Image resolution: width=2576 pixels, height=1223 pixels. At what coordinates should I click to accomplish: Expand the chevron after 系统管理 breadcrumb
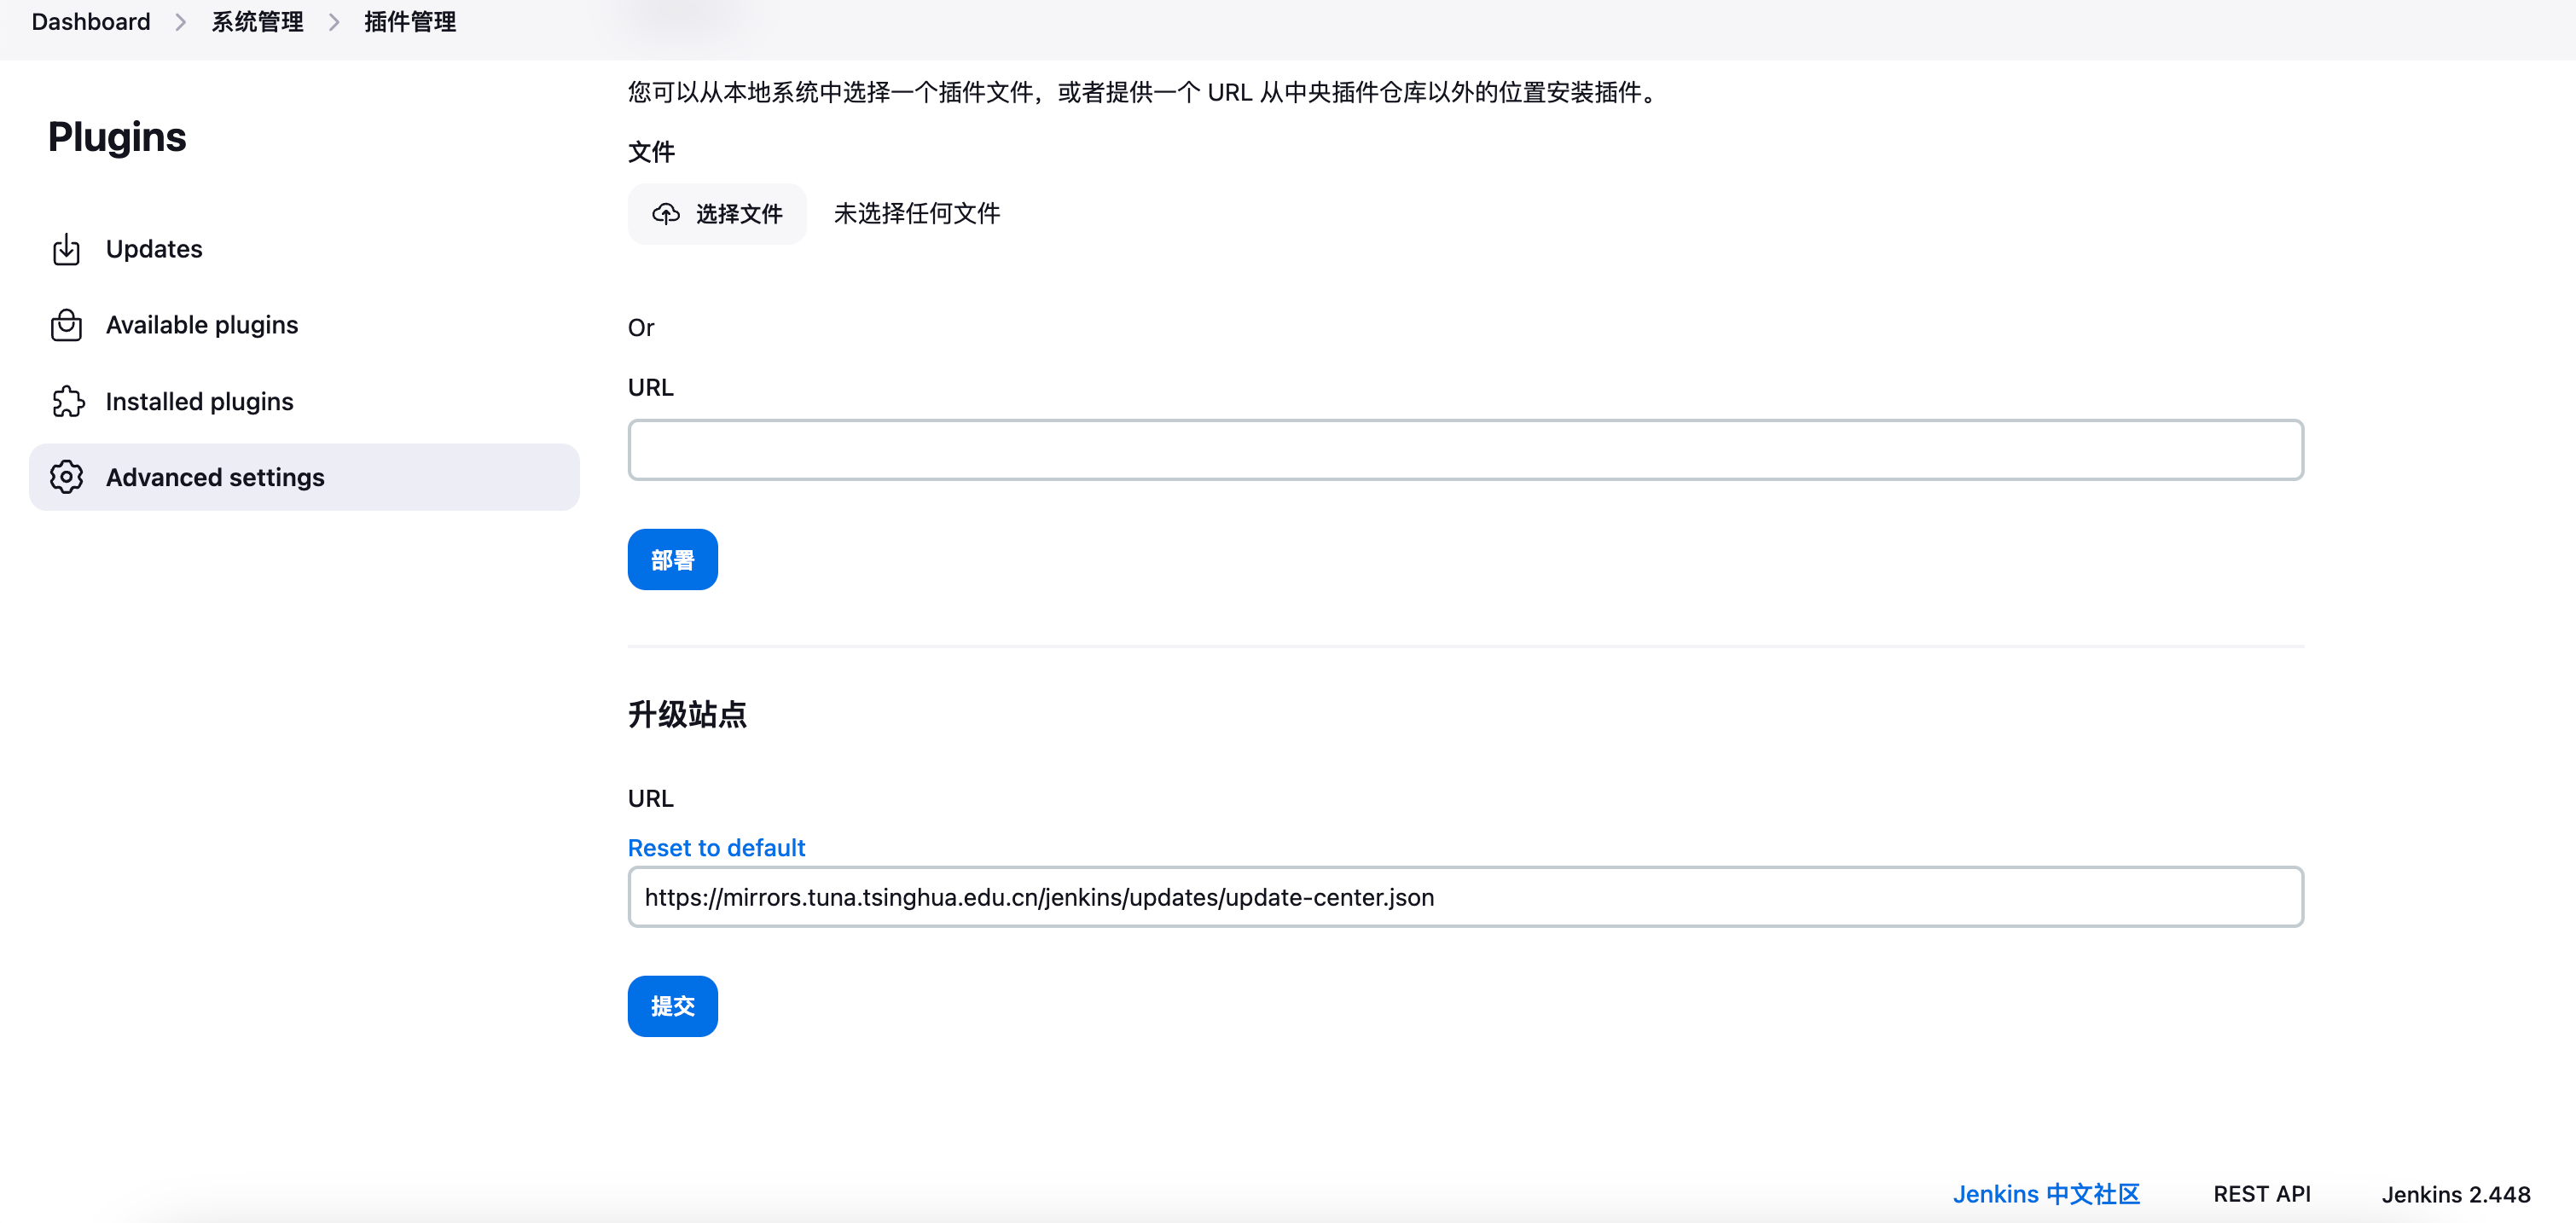(x=334, y=22)
